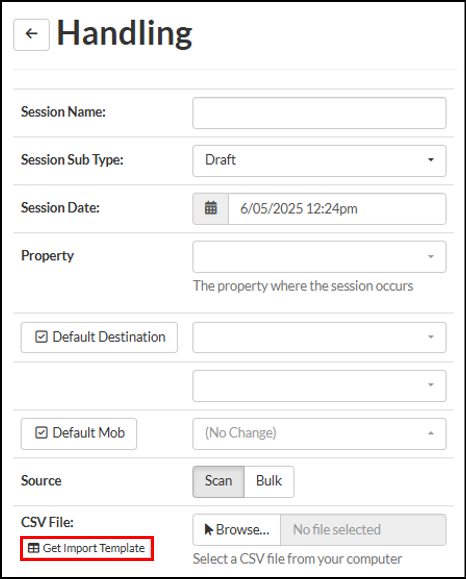This screenshot has height=579, width=466.
Task: Open the Session Sub Type Draft dropdown
Action: (319, 161)
